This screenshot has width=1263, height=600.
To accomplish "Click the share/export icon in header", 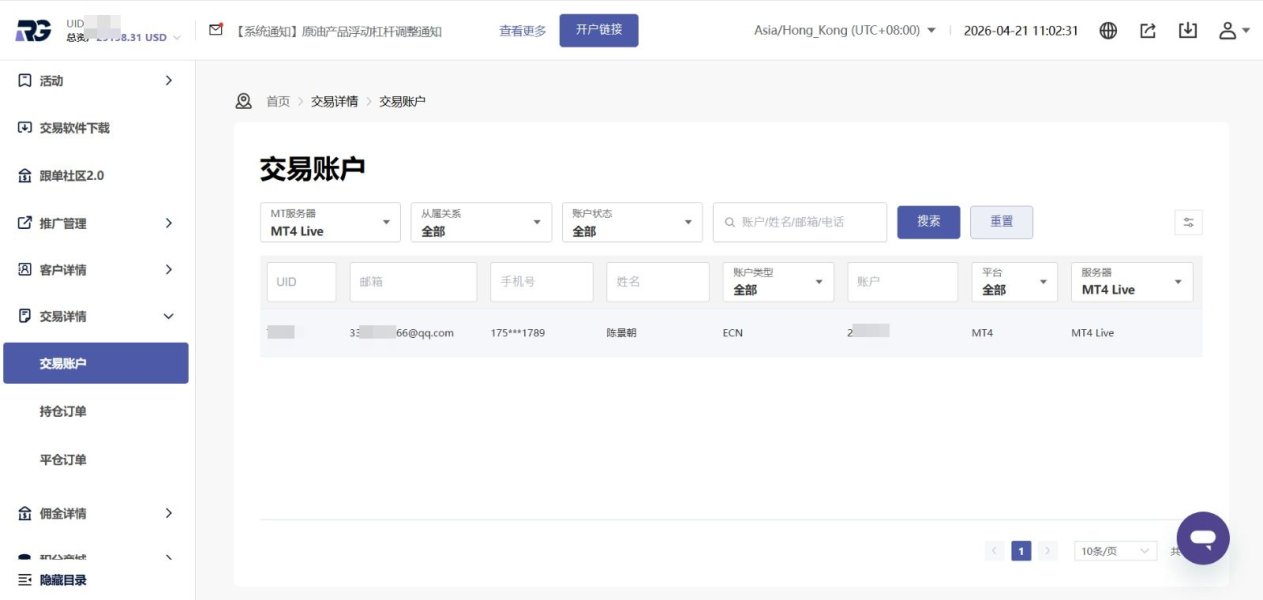I will [x=1148, y=30].
